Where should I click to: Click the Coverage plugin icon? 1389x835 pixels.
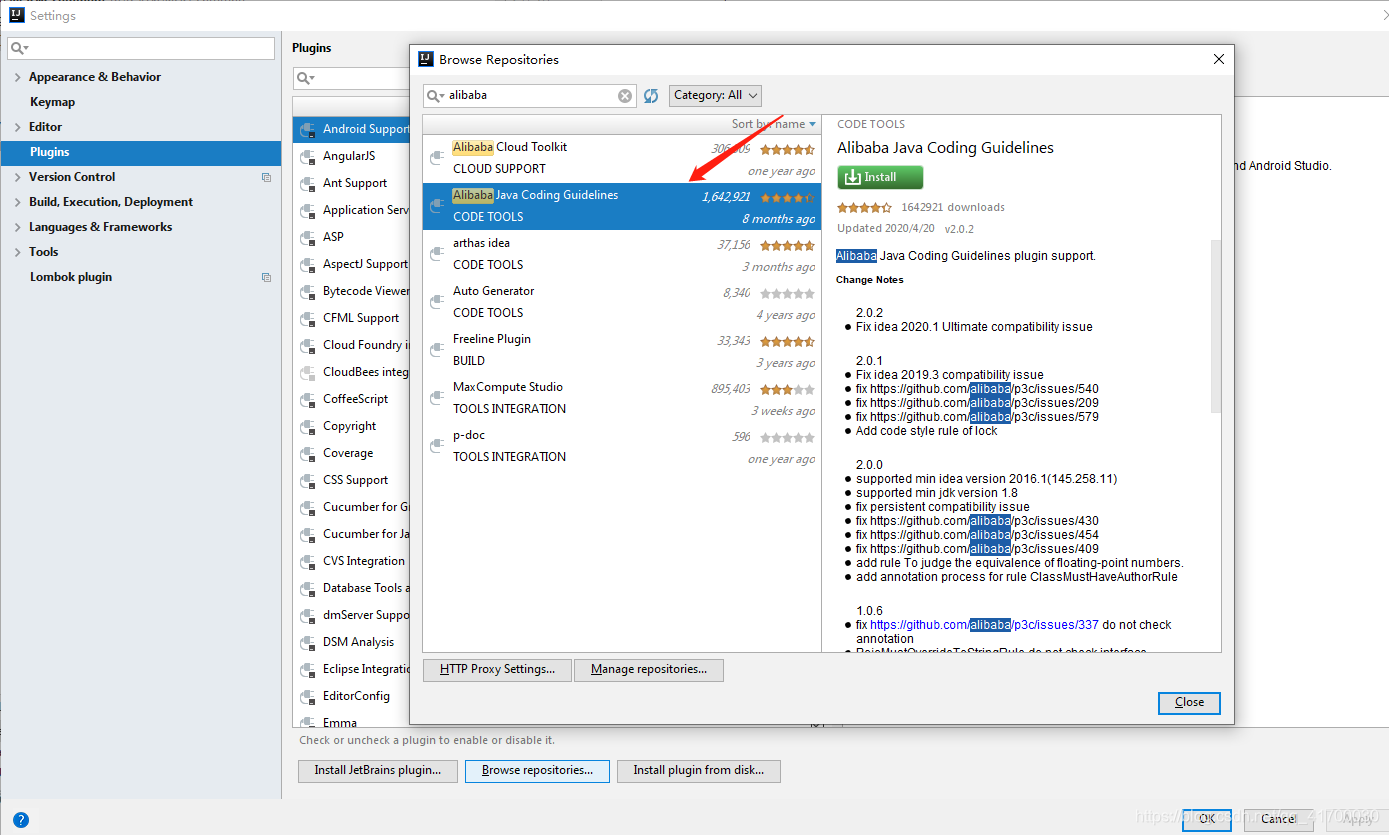[x=308, y=453]
